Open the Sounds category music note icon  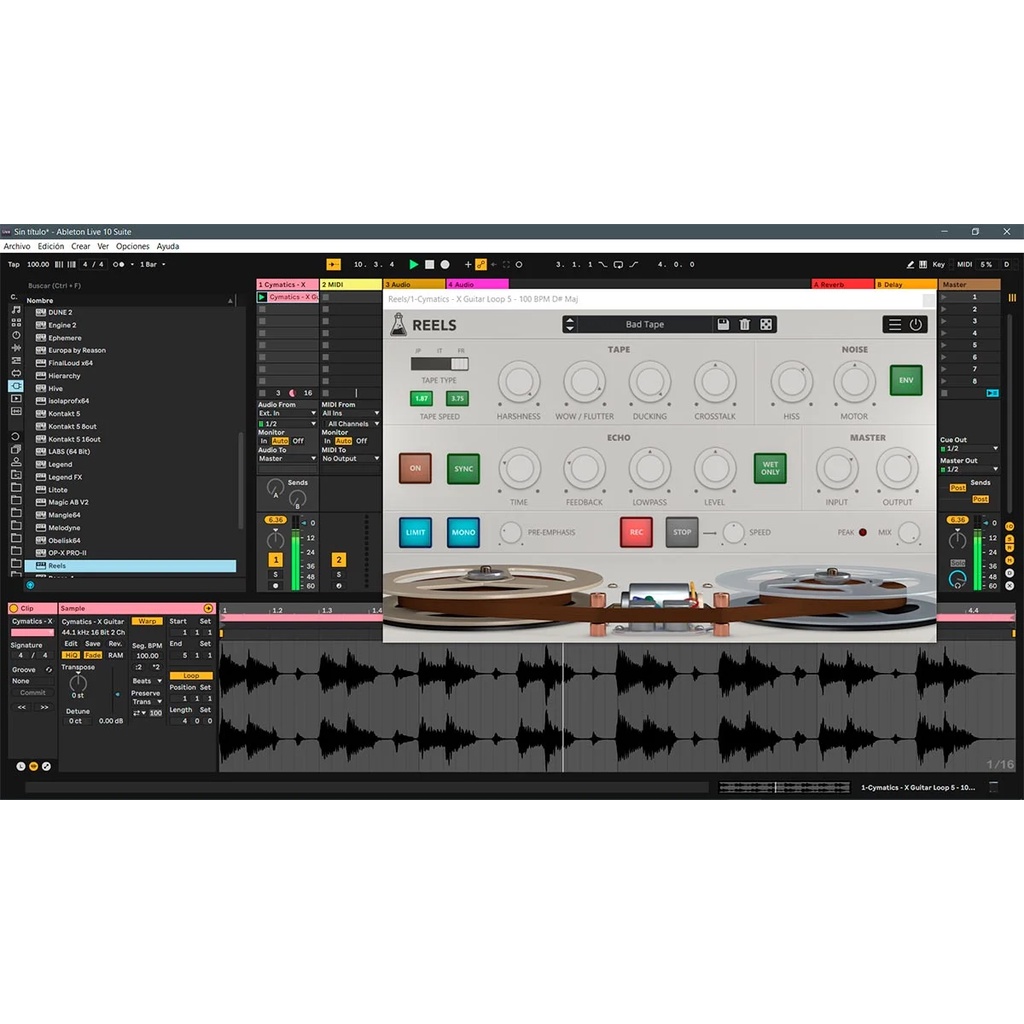[x=16, y=310]
